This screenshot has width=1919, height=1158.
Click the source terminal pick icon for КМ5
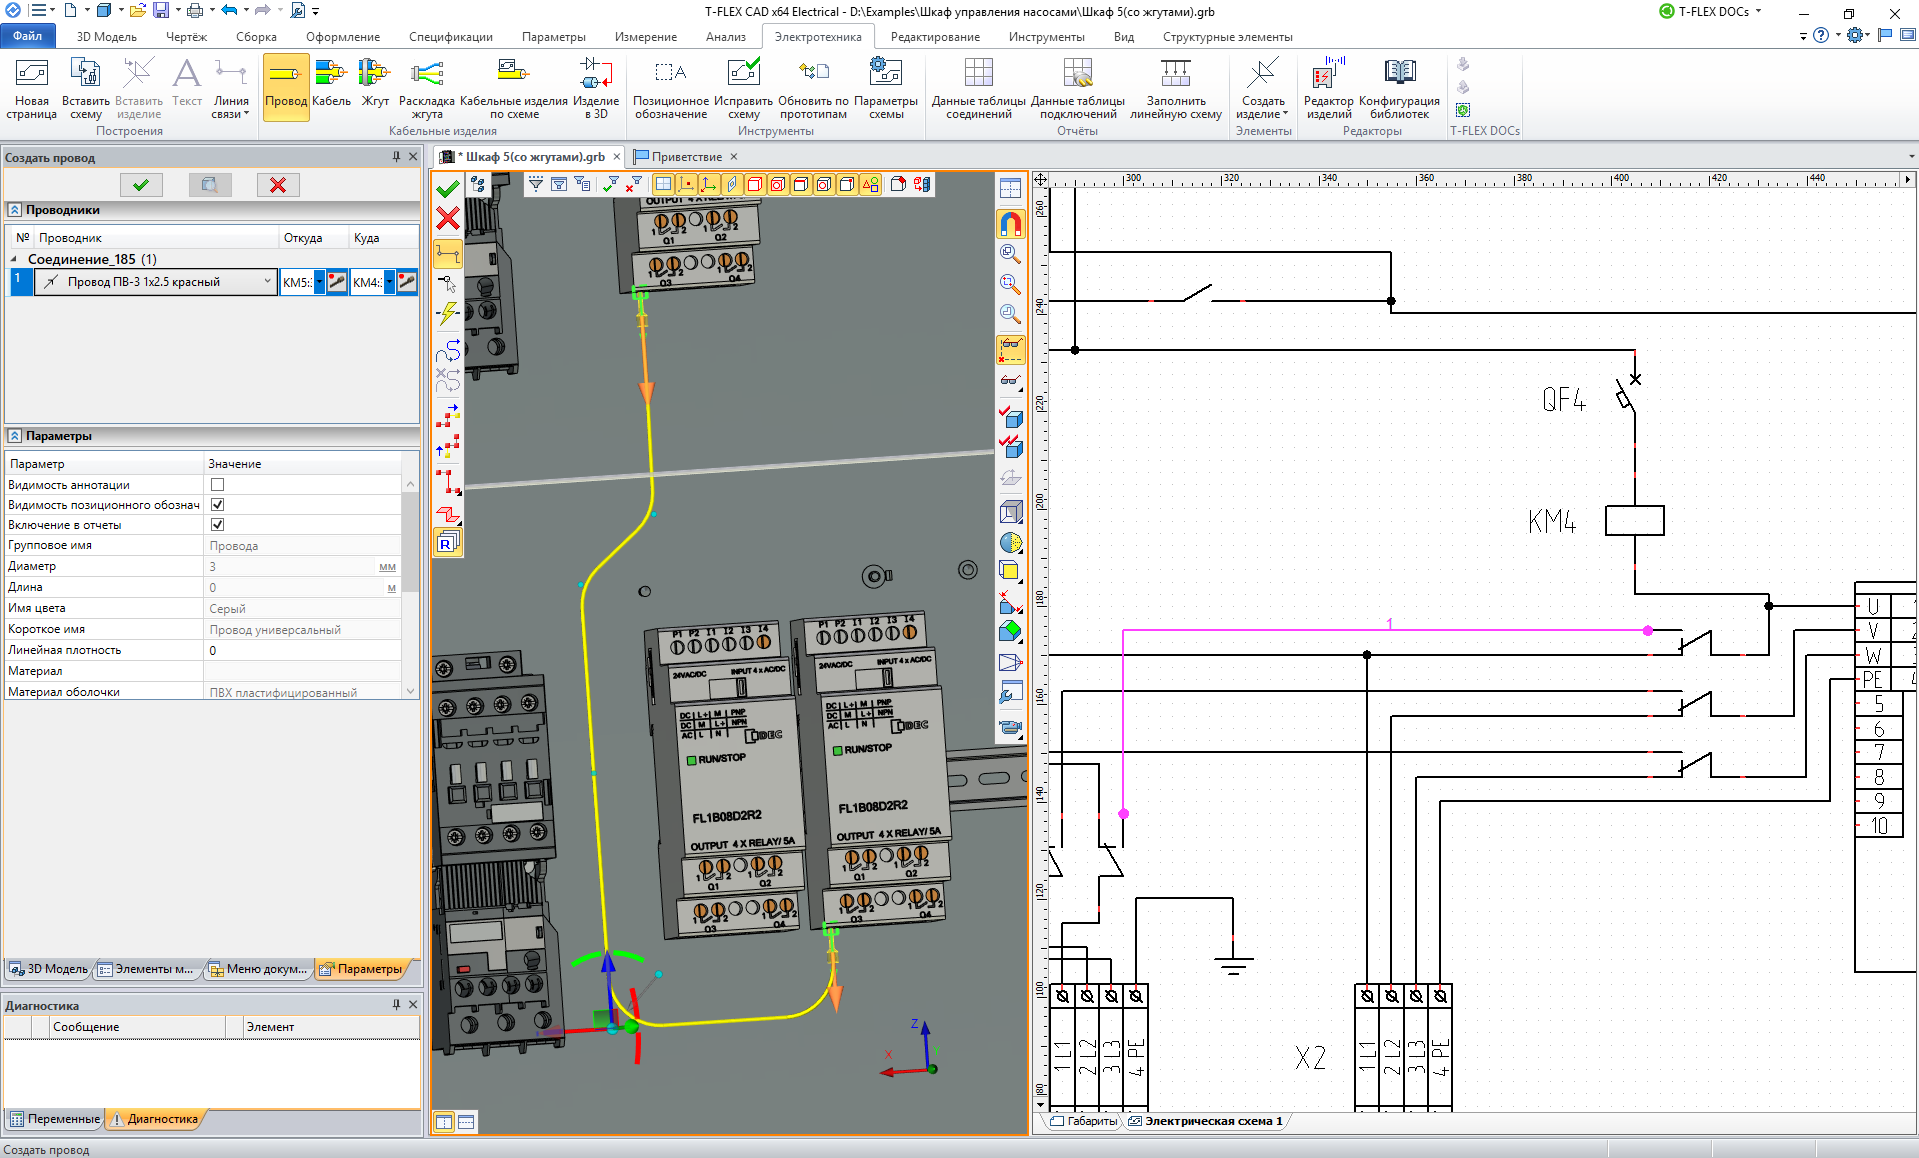tap(338, 282)
